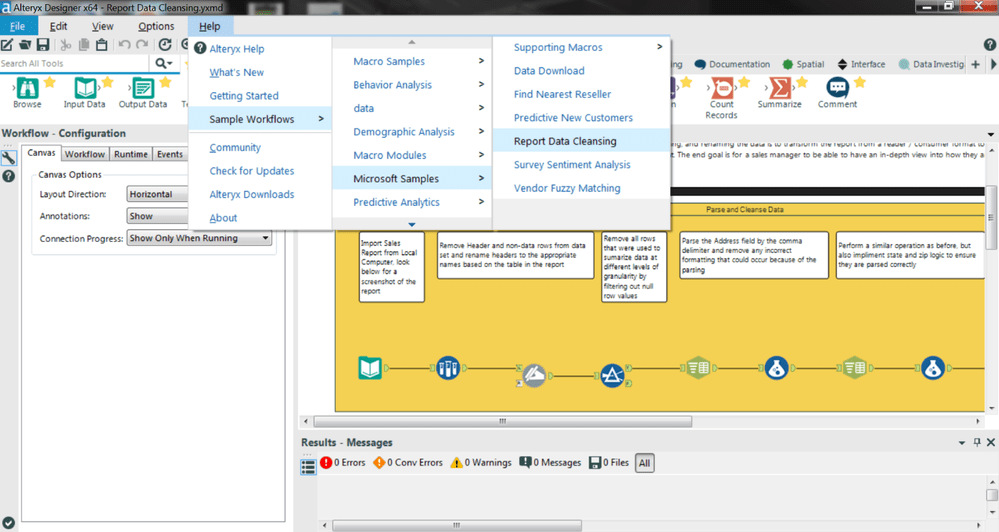Toggle the 0 Errors filter in Results
This screenshot has width=999, height=532.
click(x=343, y=463)
